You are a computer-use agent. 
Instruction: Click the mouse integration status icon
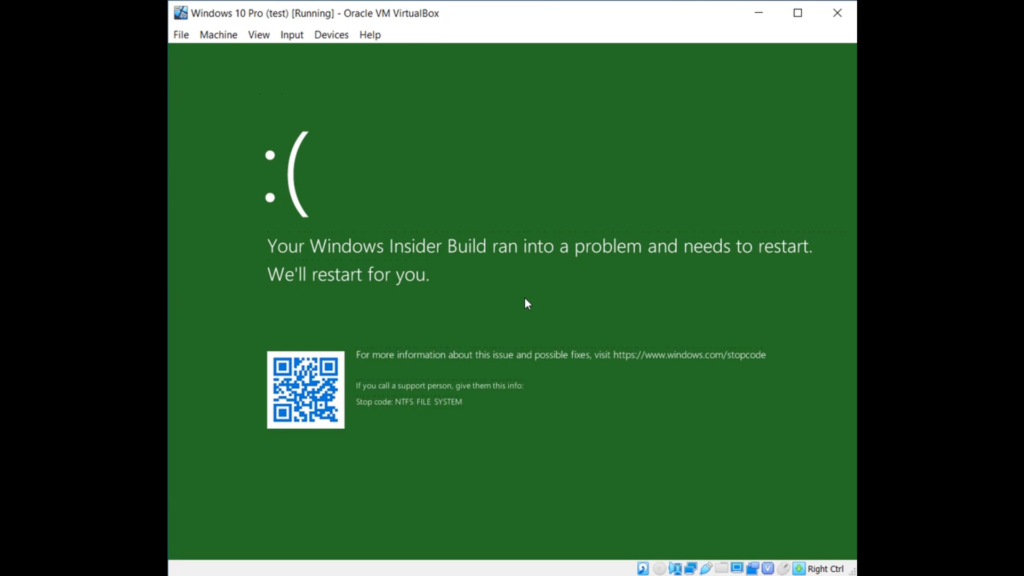click(783, 568)
